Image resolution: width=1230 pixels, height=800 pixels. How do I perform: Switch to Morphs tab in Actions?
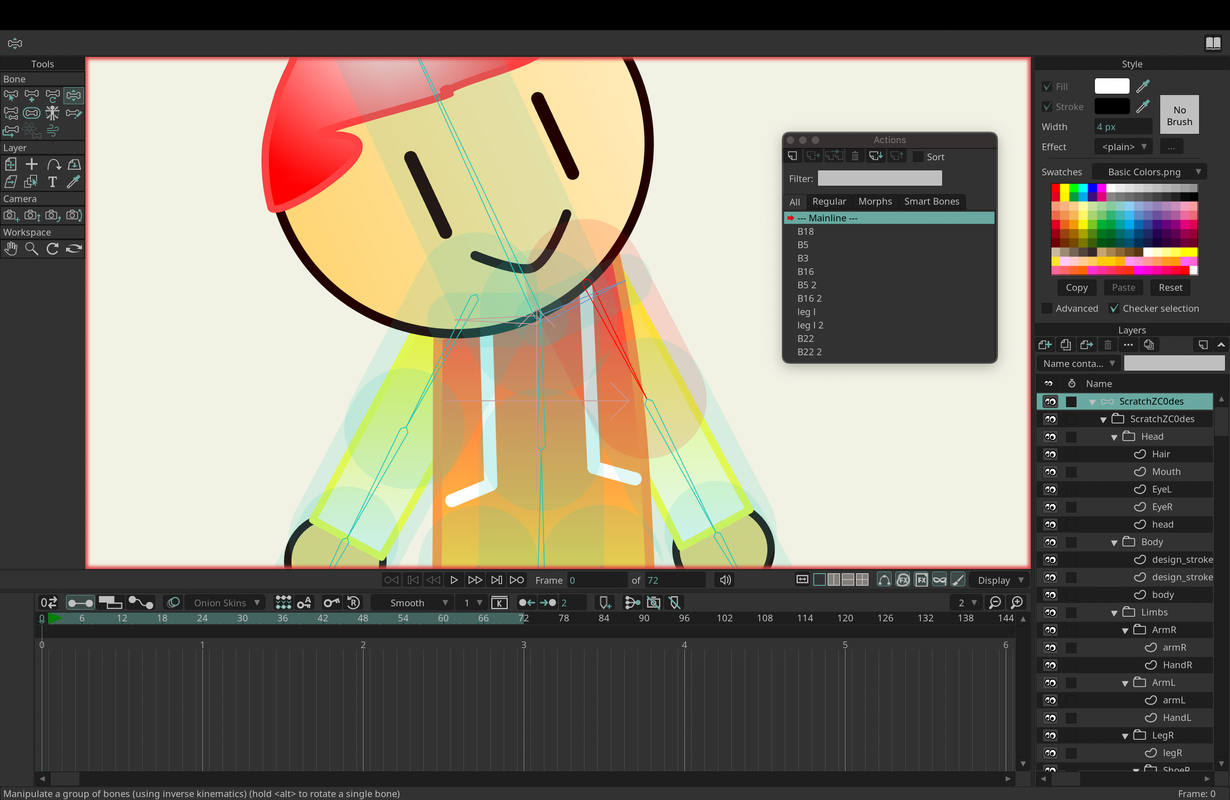tap(875, 202)
